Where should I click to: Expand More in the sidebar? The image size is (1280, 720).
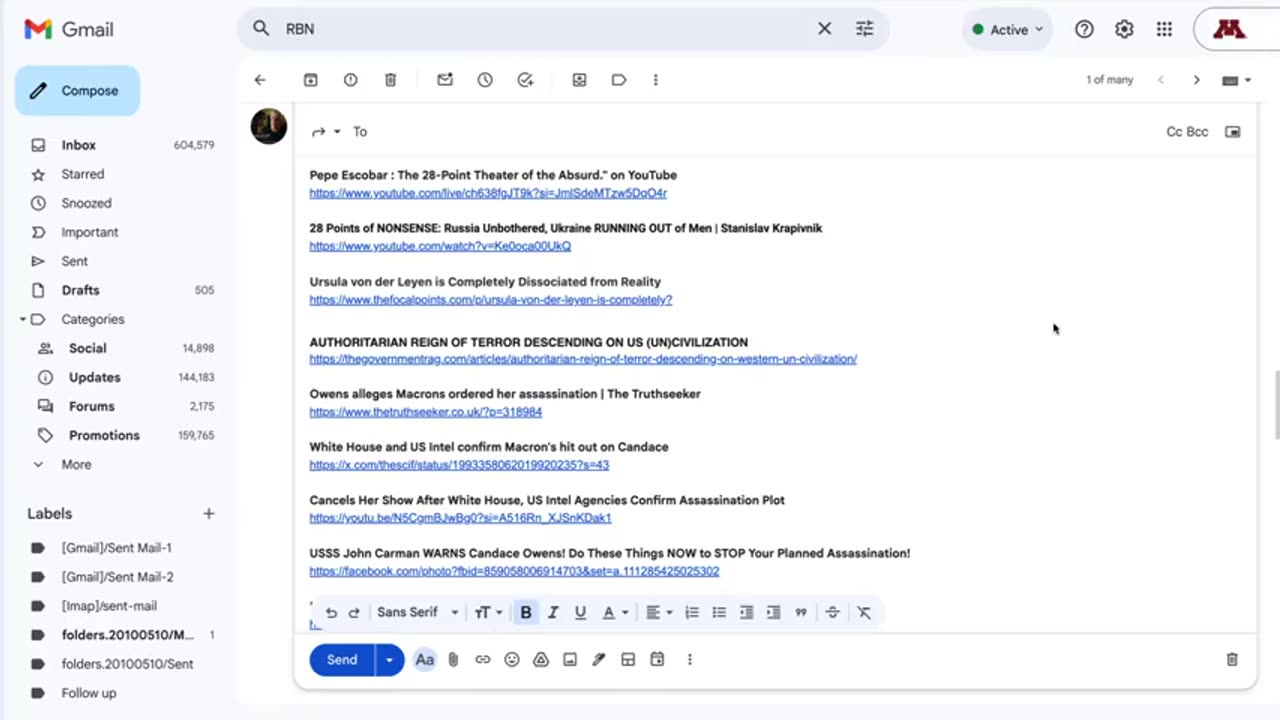tap(76, 465)
